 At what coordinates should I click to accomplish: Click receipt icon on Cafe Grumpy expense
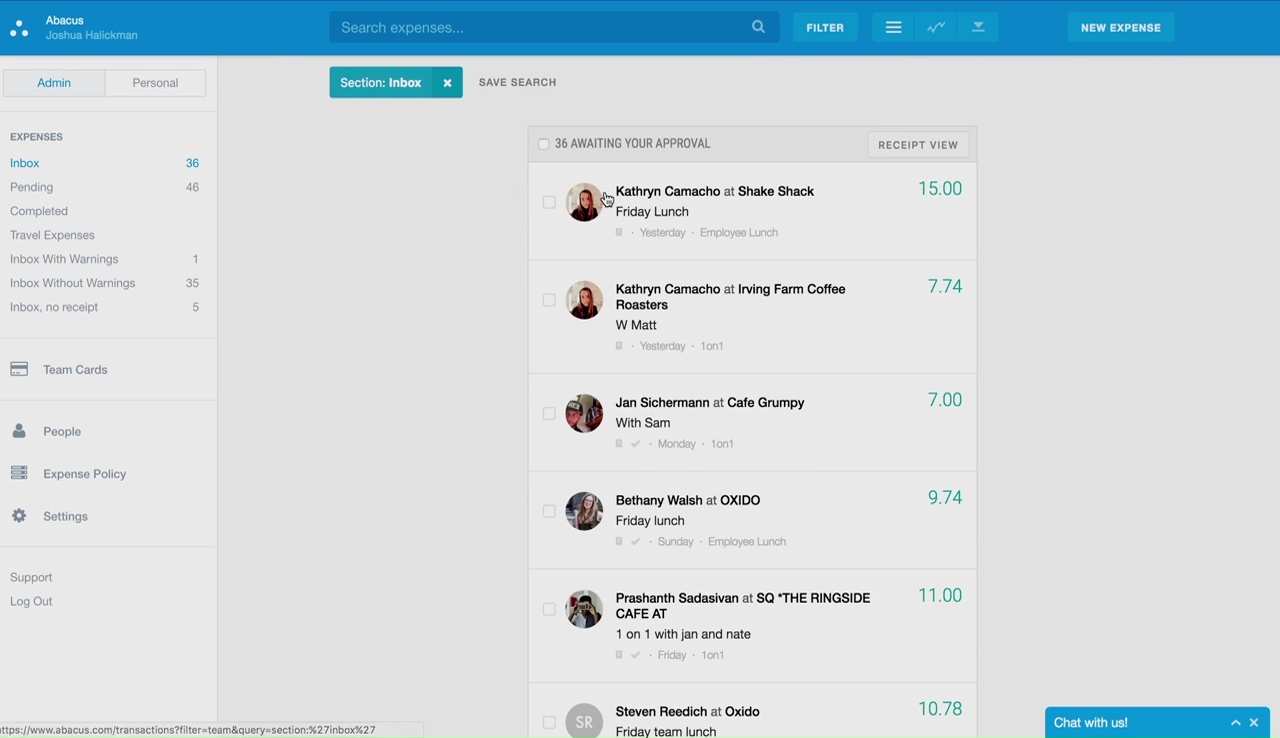tap(619, 443)
